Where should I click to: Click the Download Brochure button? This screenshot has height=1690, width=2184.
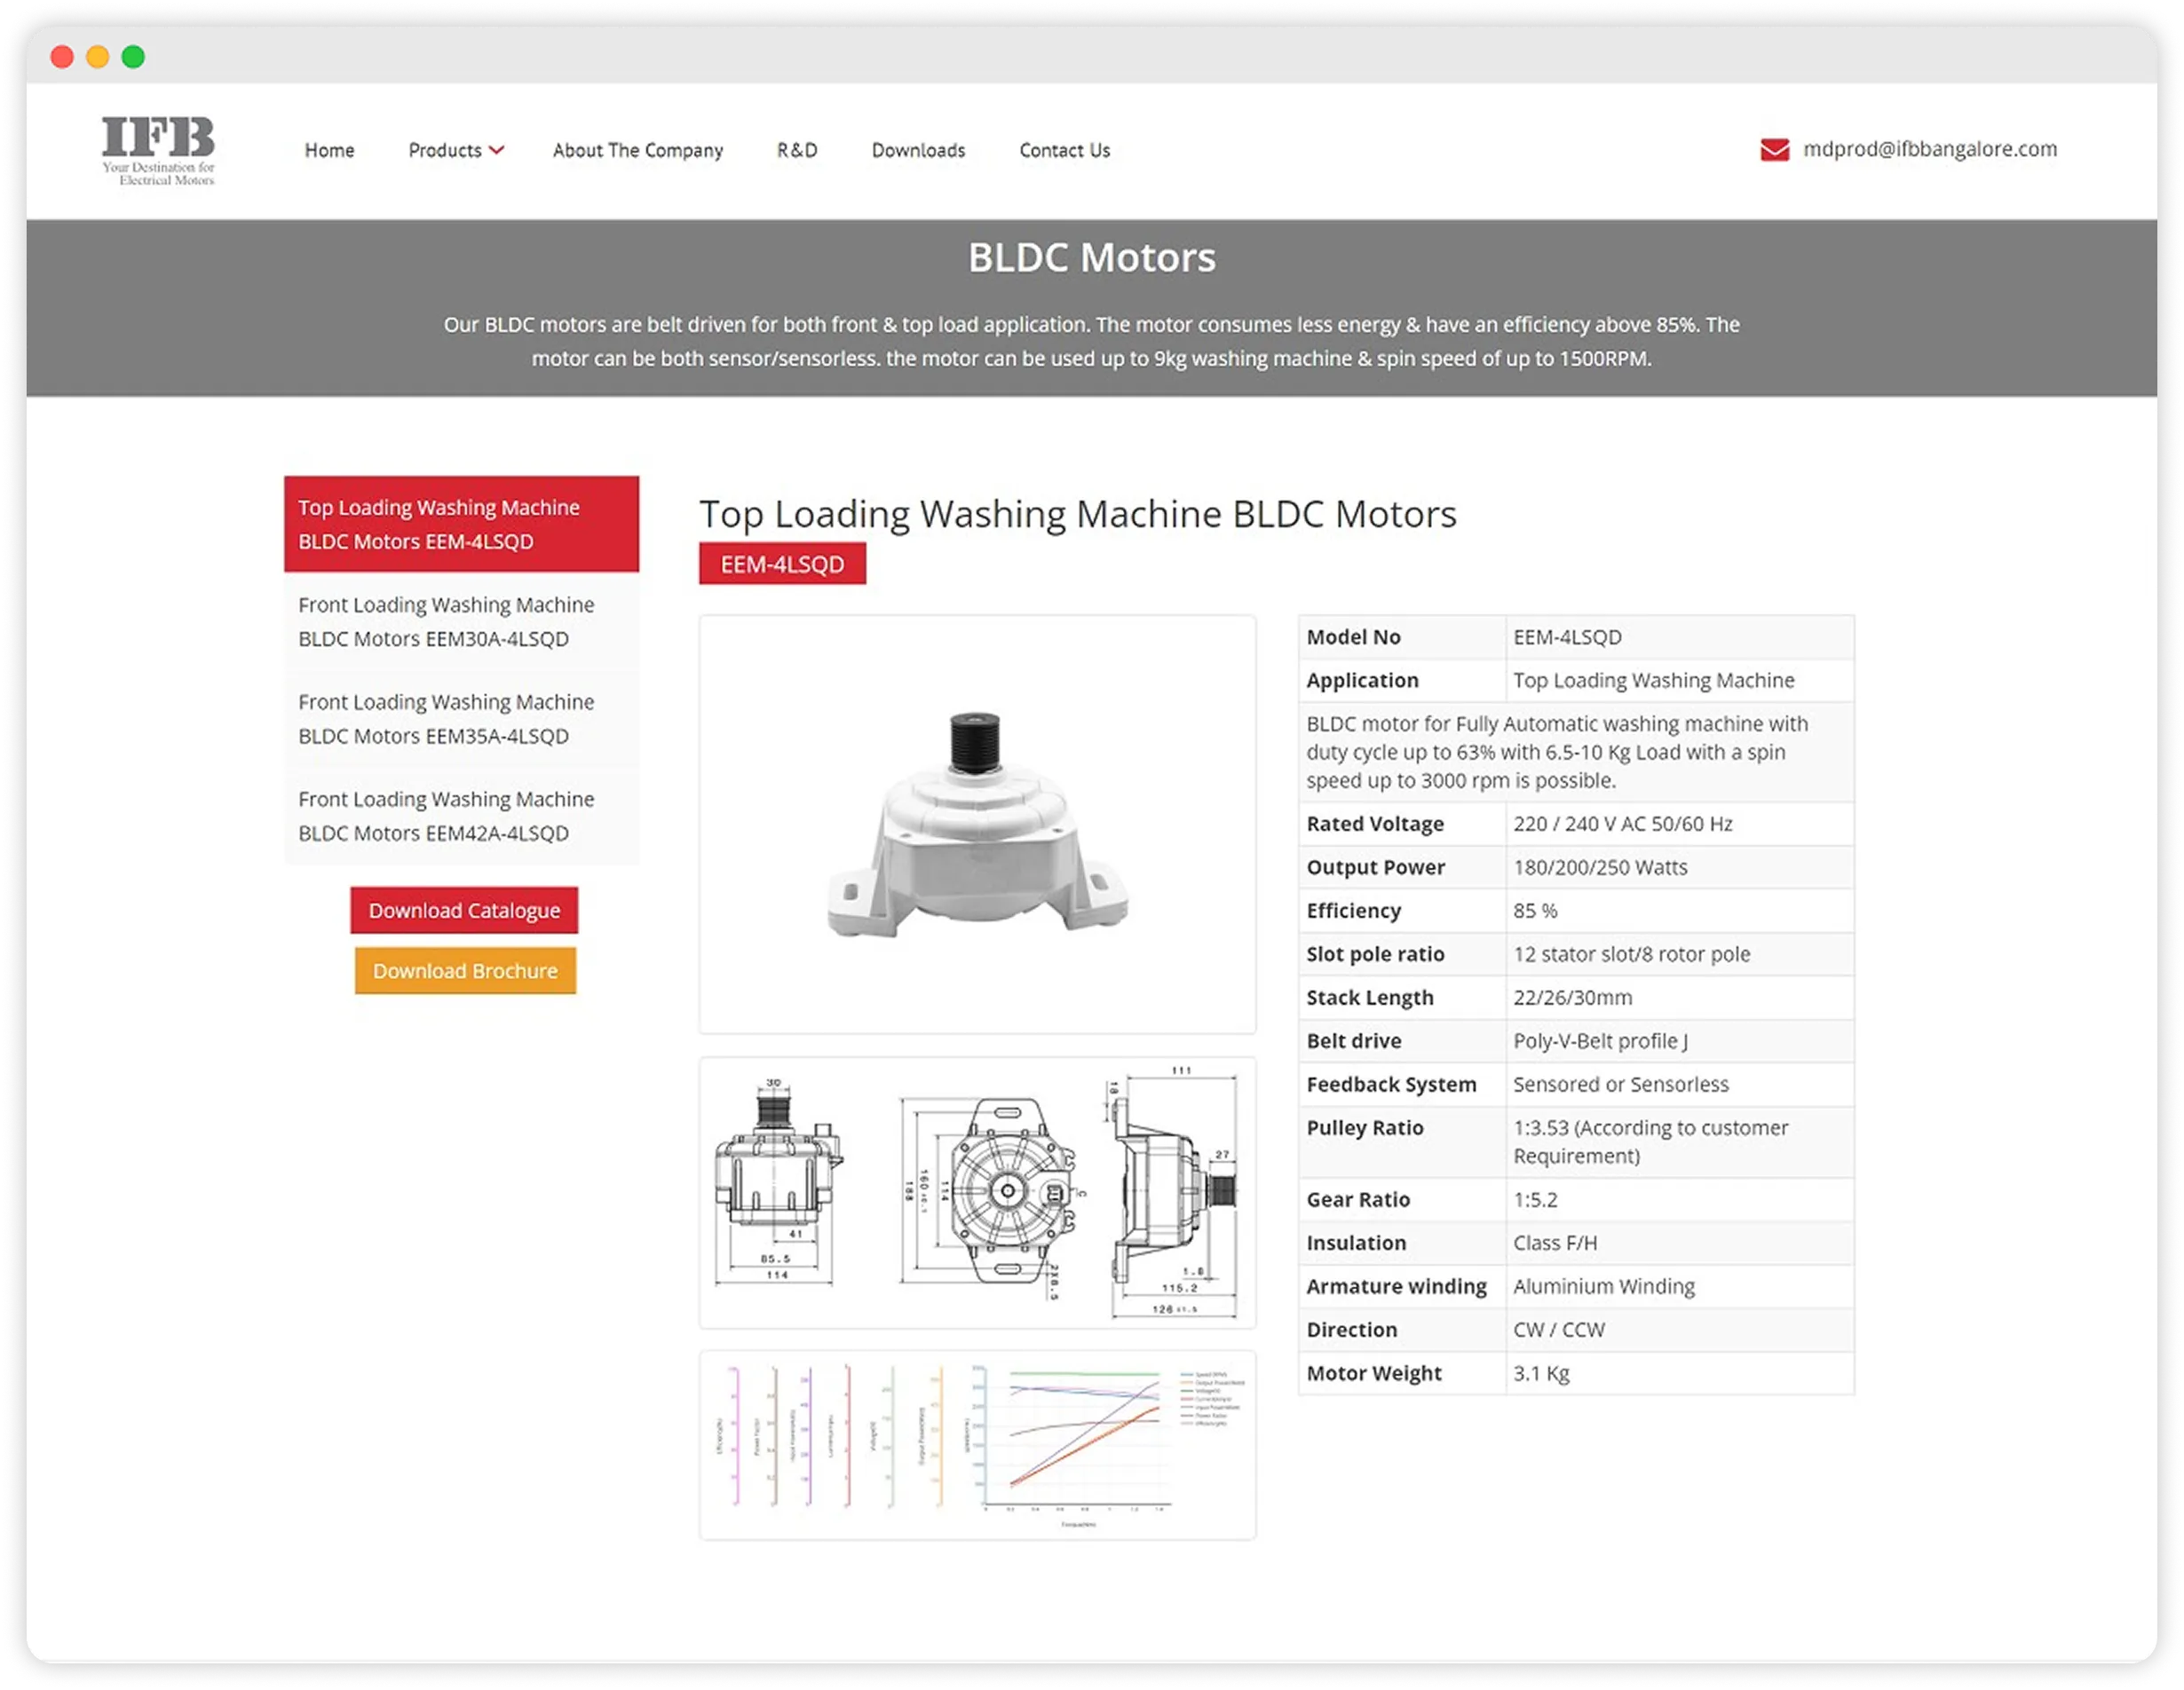pos(465,970)
